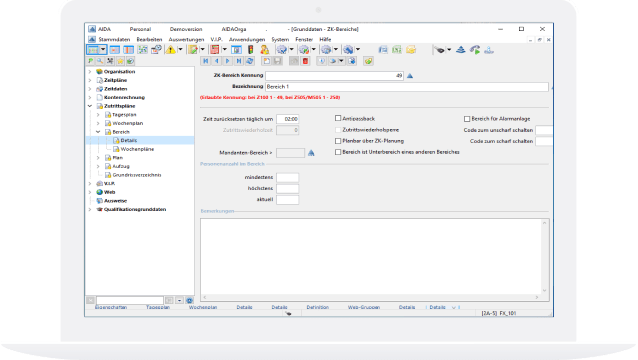The width and height of the screenshot is (638, 360).
Task: Expand the Aufzug tree node
Action: click(x=98, y=166)
